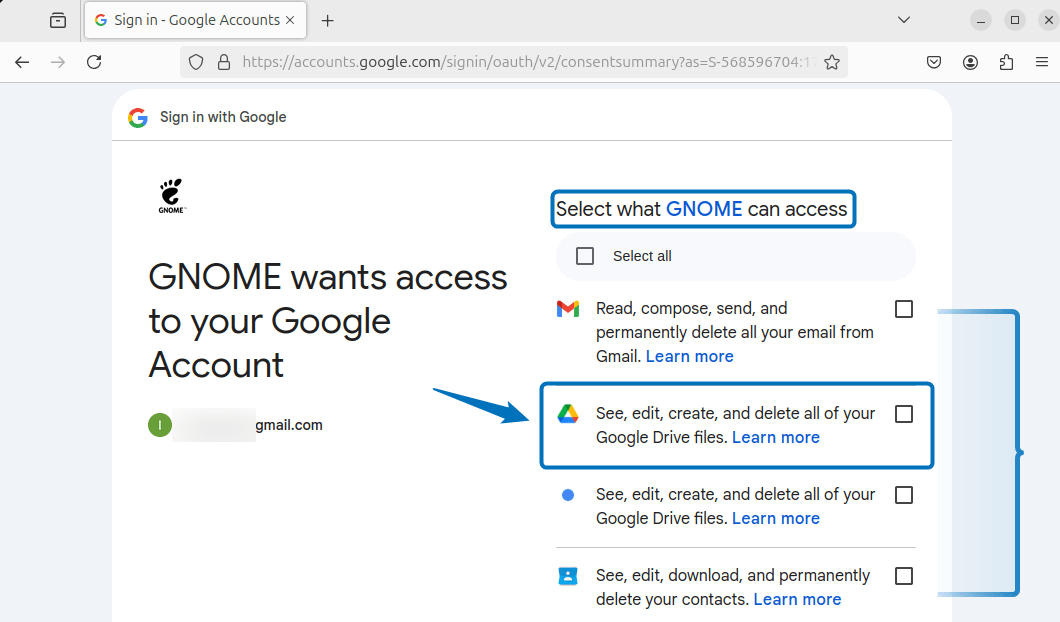Click the Save to Pocket icon
1060x622 pixels.
click(x=934, y=61)
